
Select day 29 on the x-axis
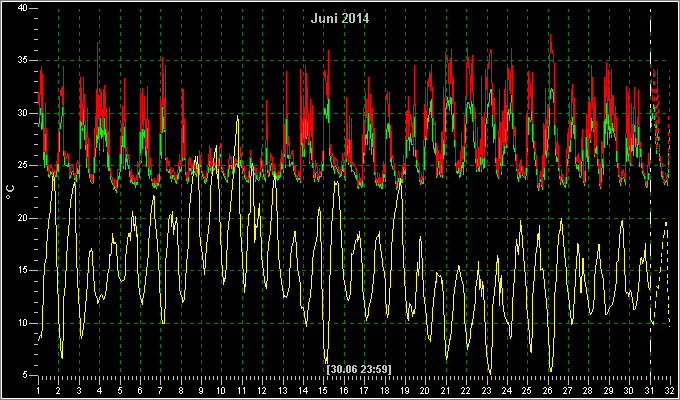pyautogui.click(x=609, y=390)
